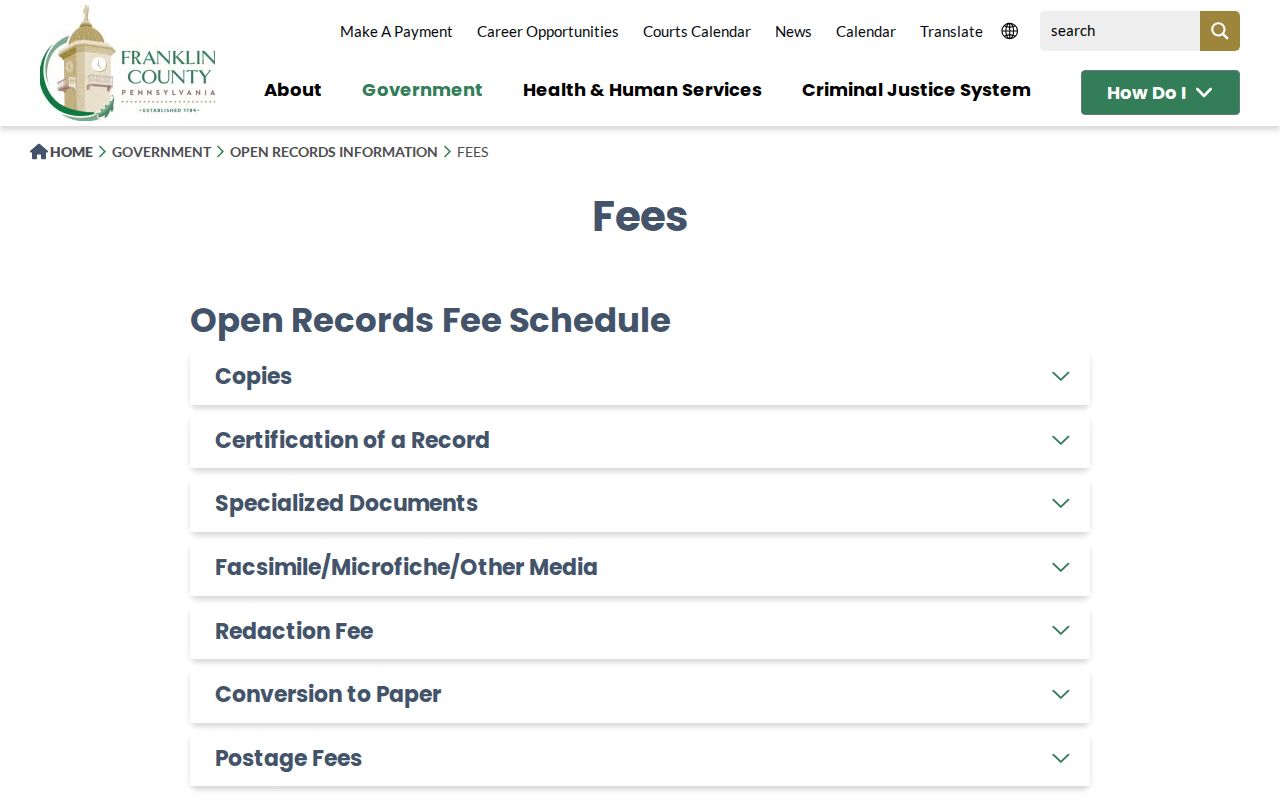Viewport: 1280px width, 800px height.
Task: Click FEES breadcrumb text
Action: pos(473,152)
